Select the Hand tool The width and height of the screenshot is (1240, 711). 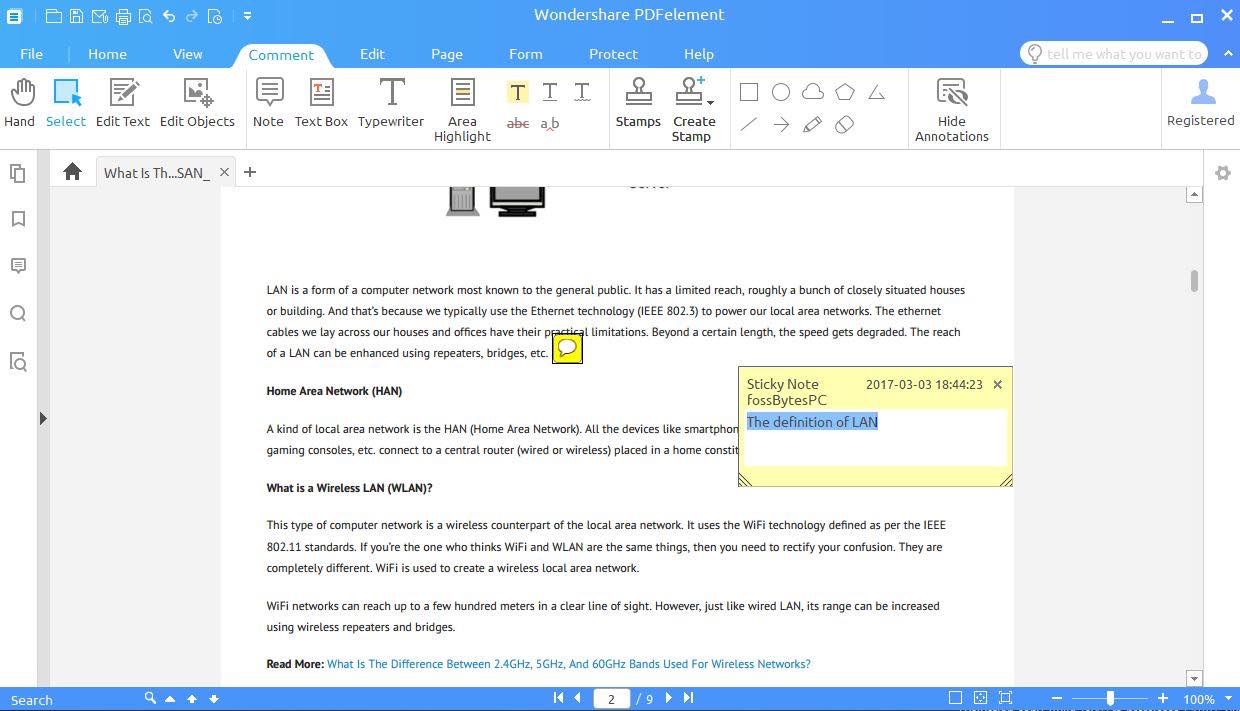(19, 104)
